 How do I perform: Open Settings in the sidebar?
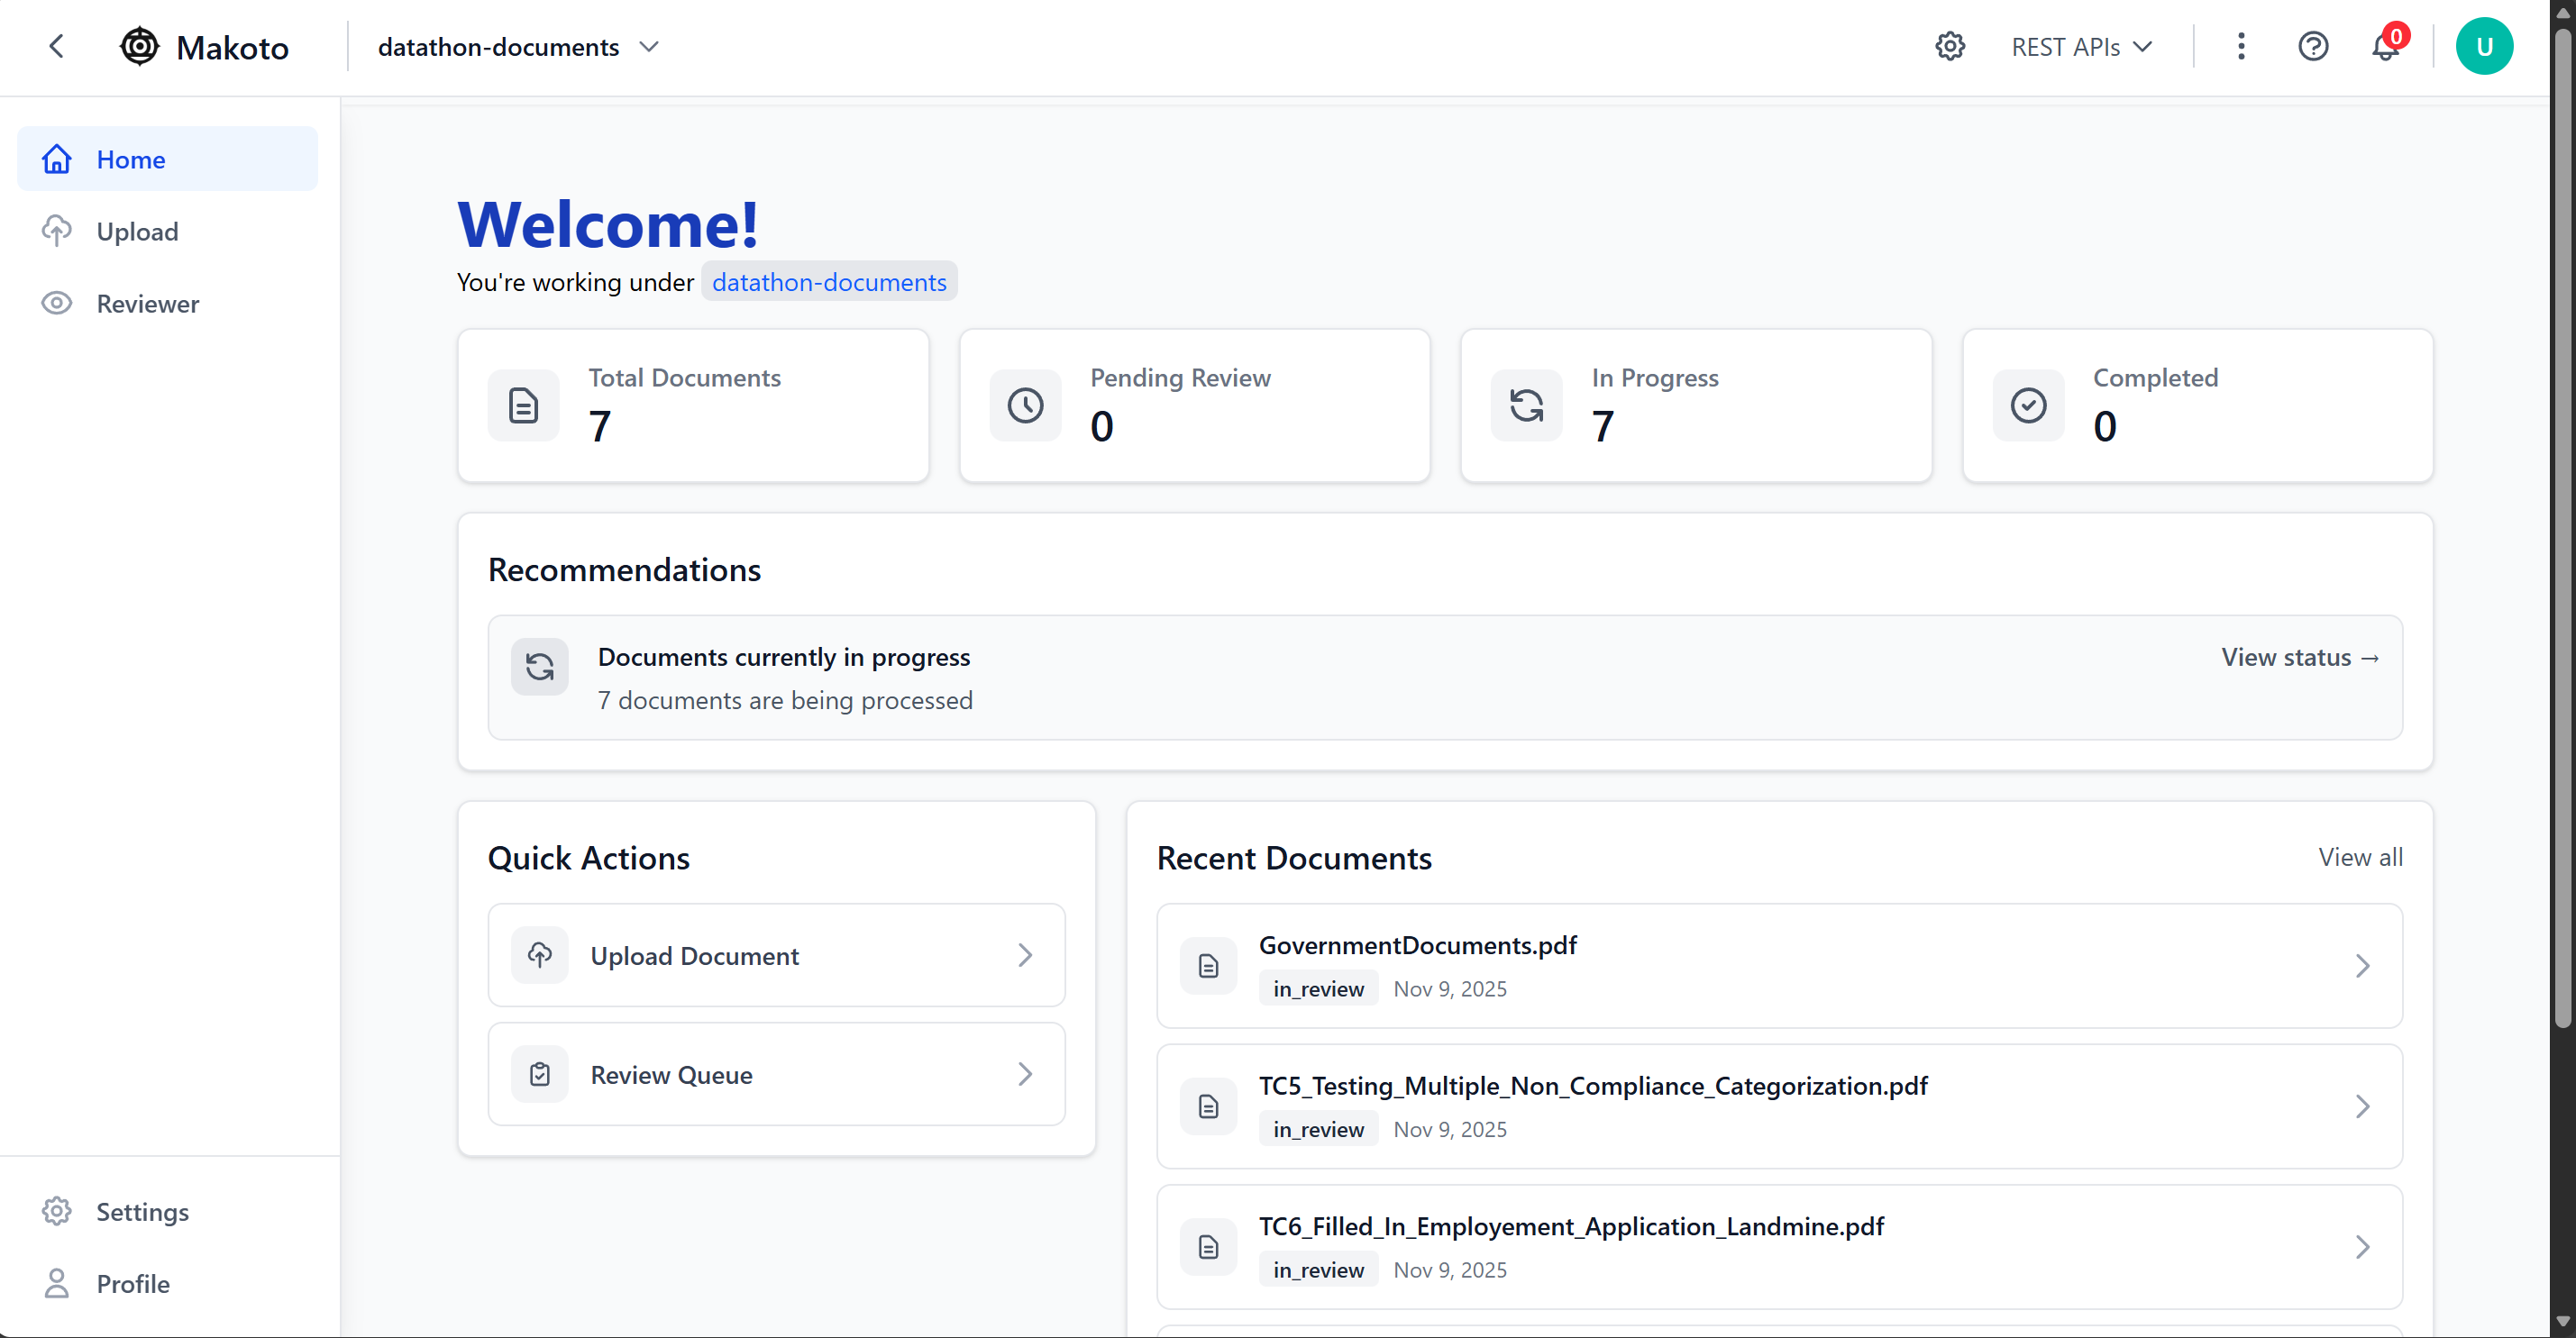point(142,1211)
